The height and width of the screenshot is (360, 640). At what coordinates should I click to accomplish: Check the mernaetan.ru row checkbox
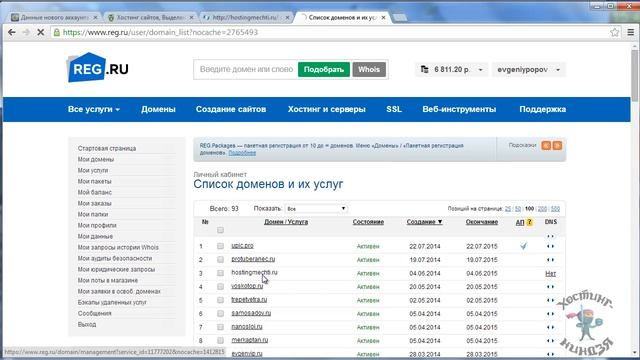[x=220, y=340]
